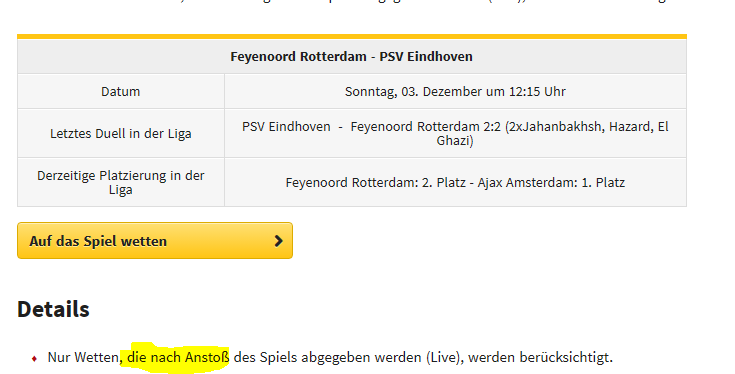Click the 'Letztes Duell in der Liga' cell
This screenshot has height=374, width=735.
point(121,134)
